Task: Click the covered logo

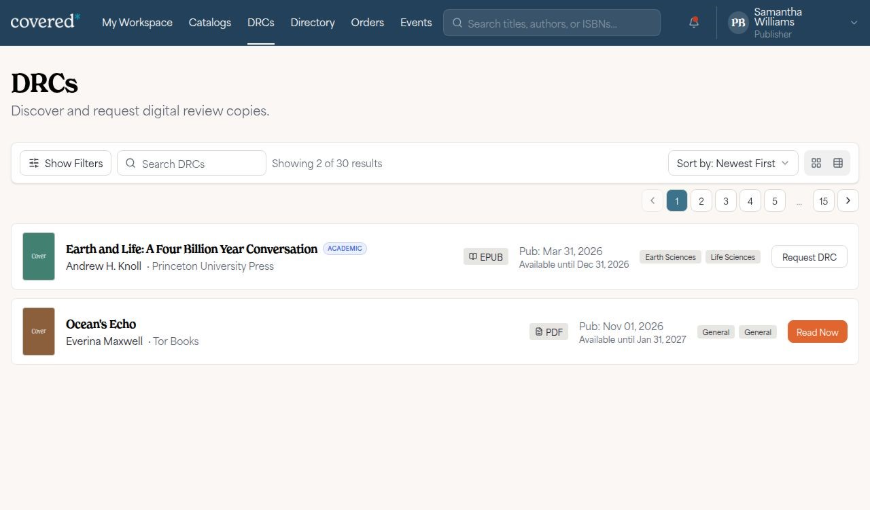Action: (x=45, y=22)
